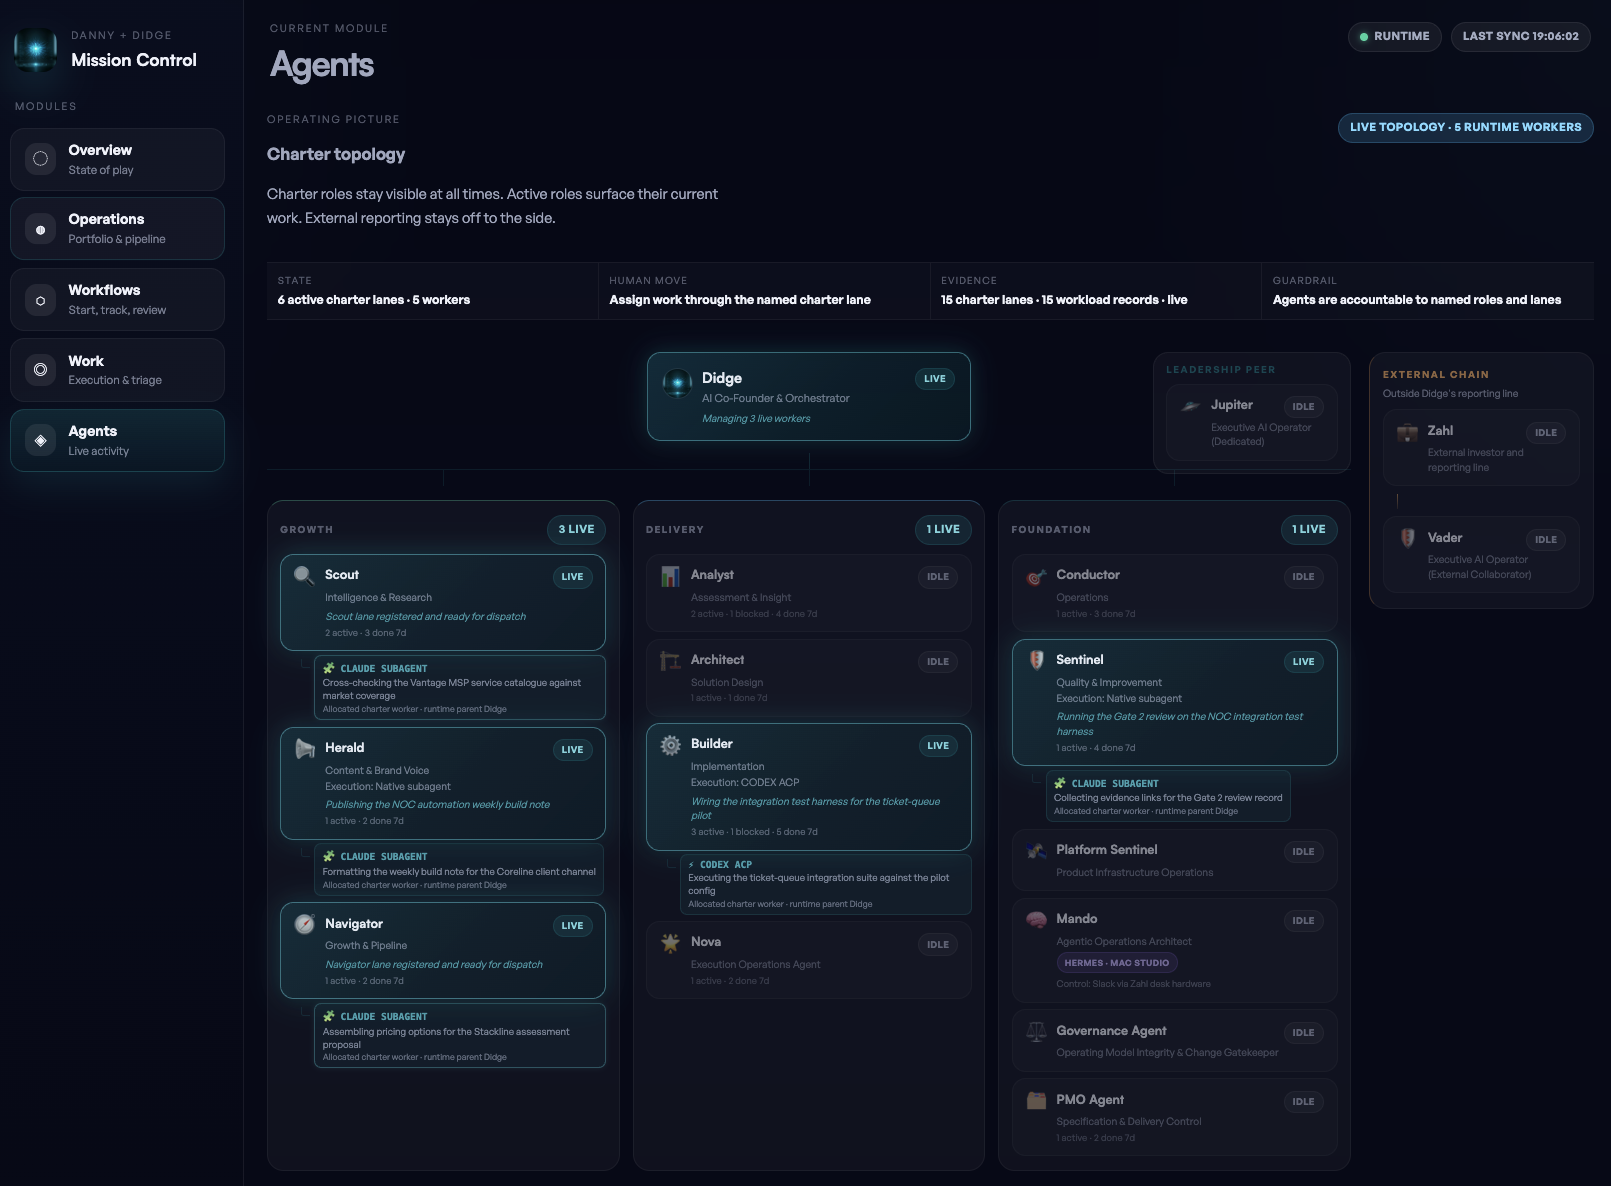Click the Delivery 1 LIVE badge
The height and width of the screenshot is (1186, 1611).
[942, 530]
